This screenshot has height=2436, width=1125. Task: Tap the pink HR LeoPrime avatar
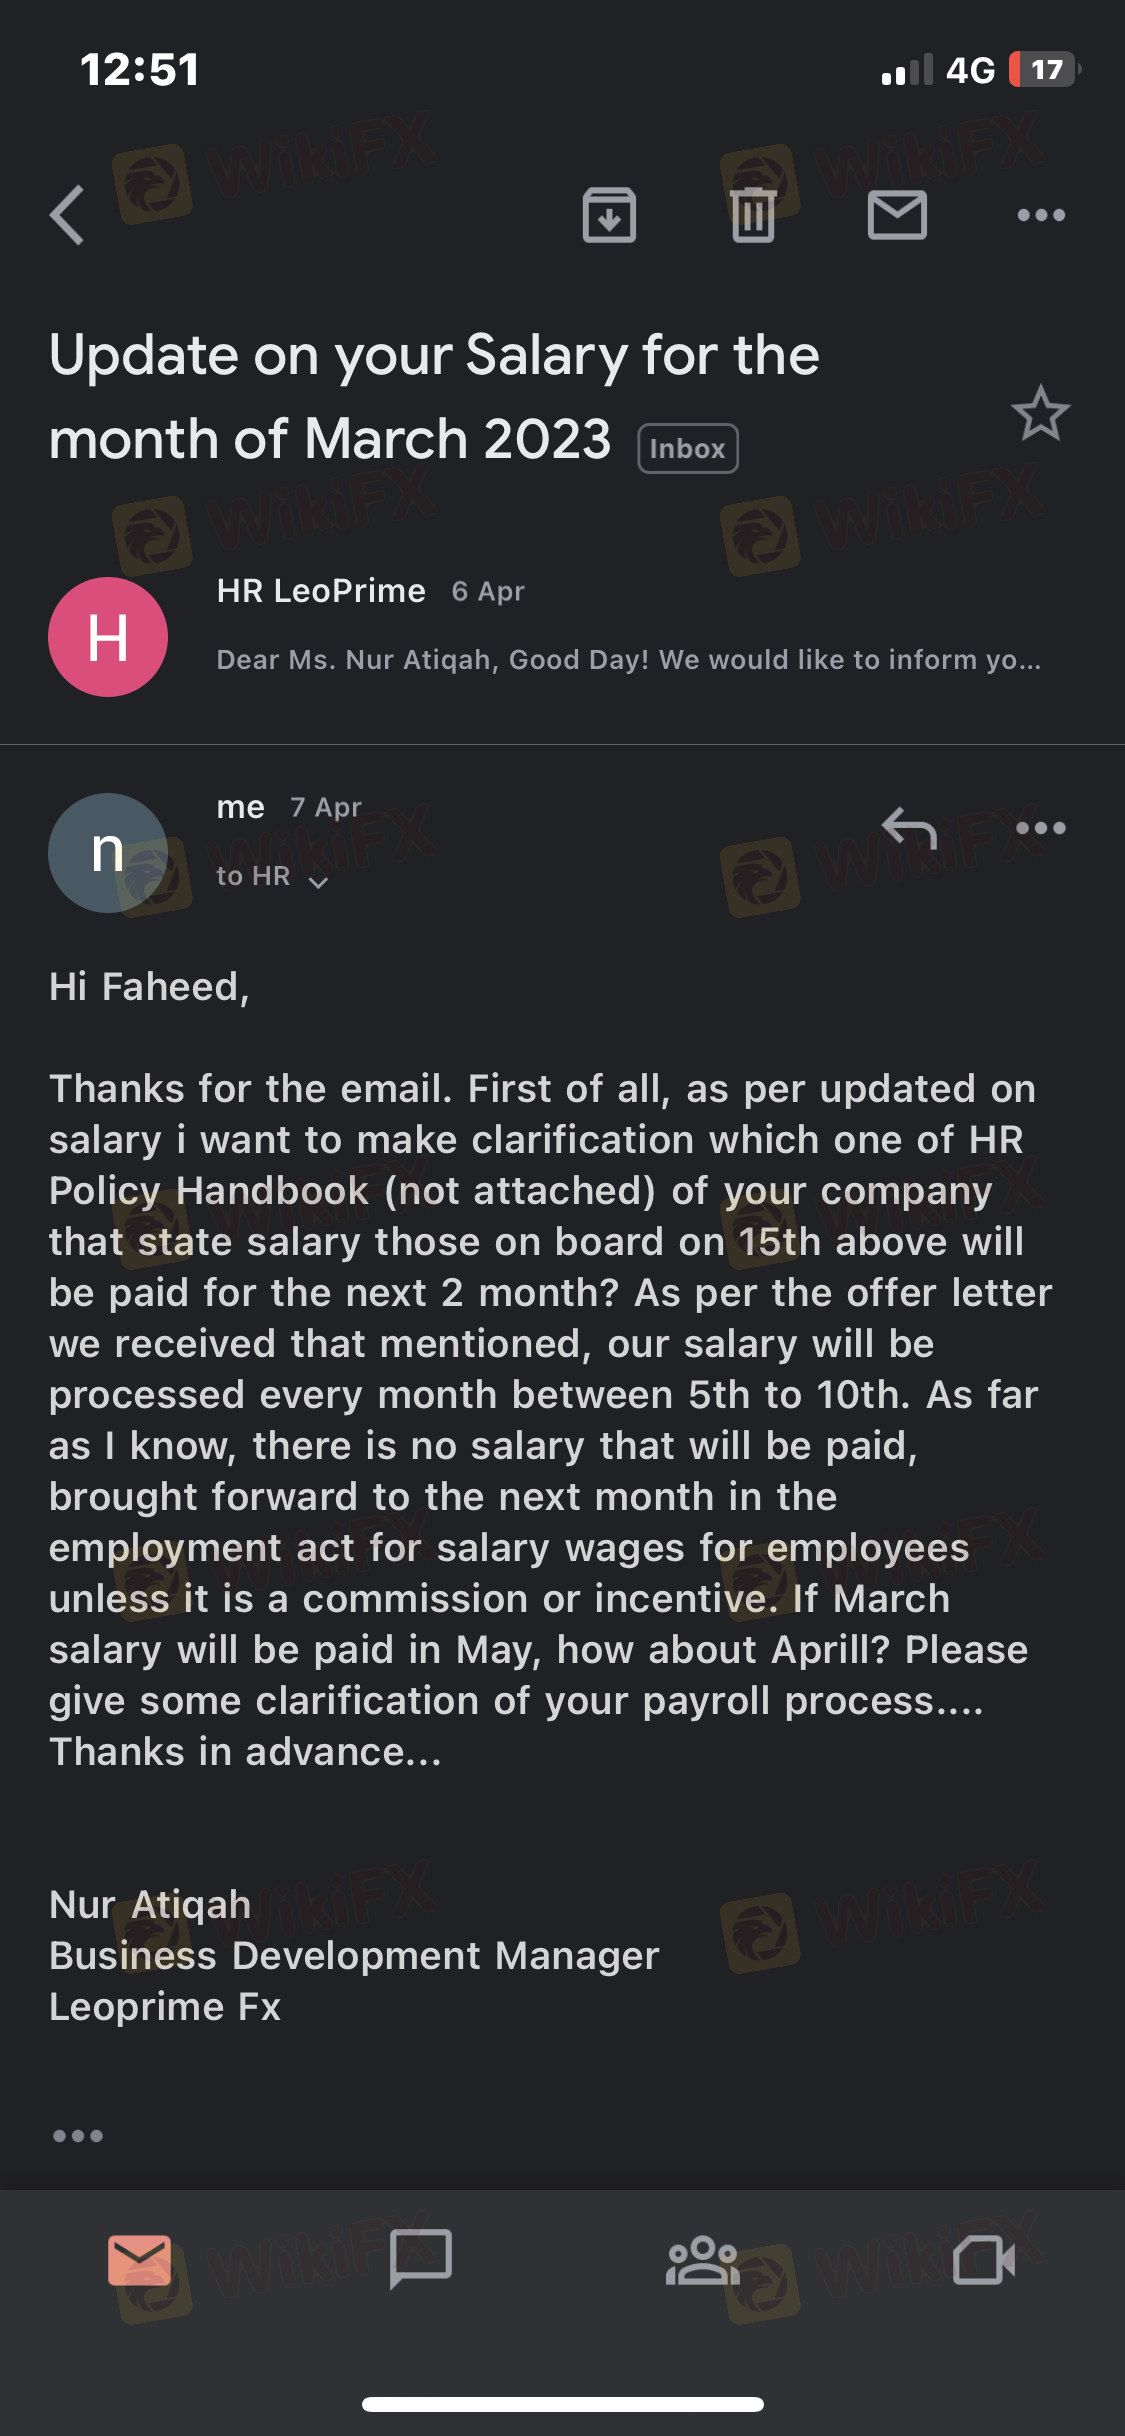coord(108,637)
